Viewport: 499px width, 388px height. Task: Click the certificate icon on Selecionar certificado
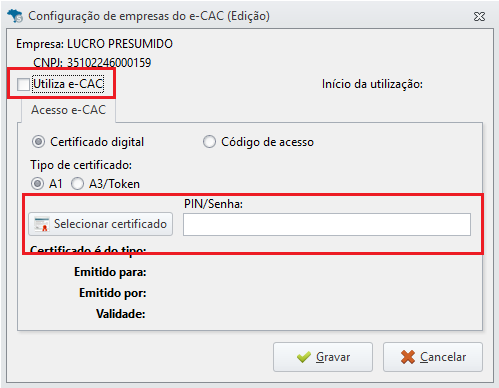[42, 224]
